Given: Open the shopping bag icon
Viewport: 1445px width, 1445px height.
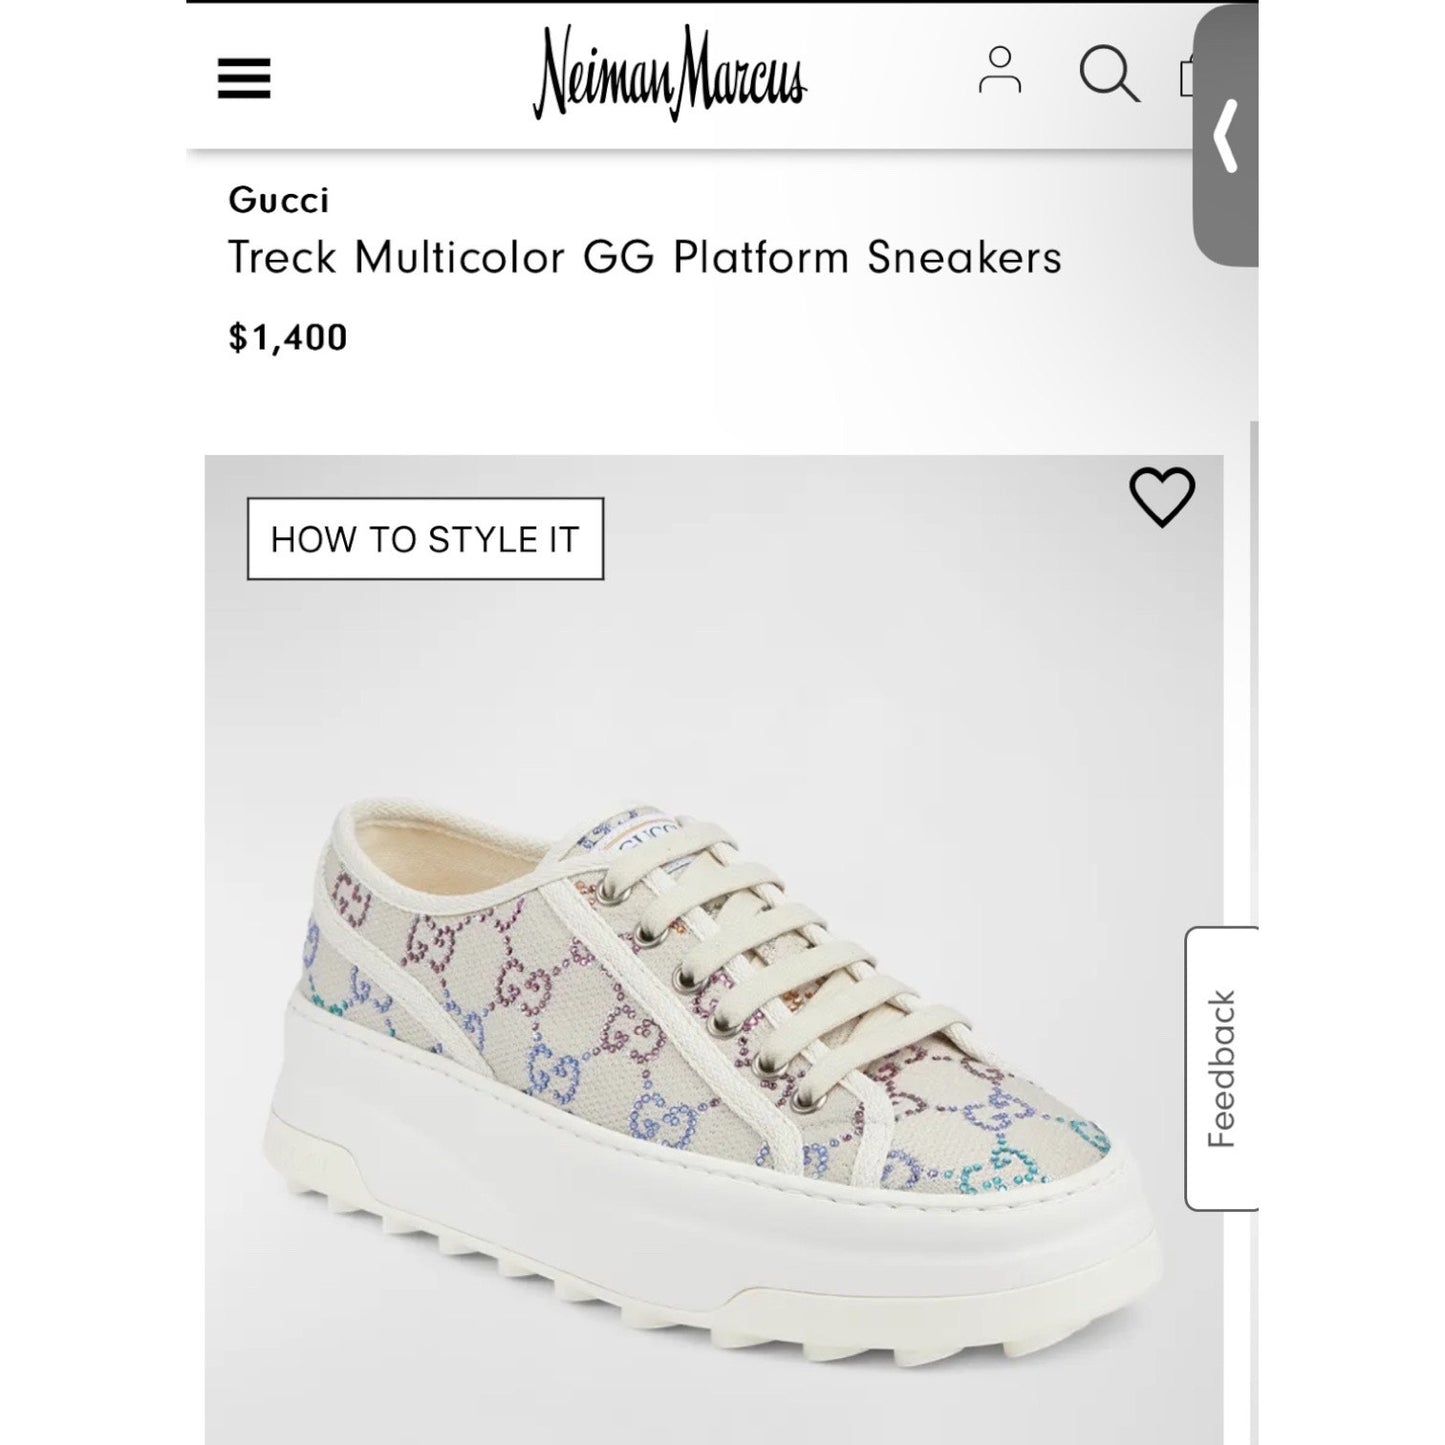Looking at the screenshot, I should click(1187, 75).
